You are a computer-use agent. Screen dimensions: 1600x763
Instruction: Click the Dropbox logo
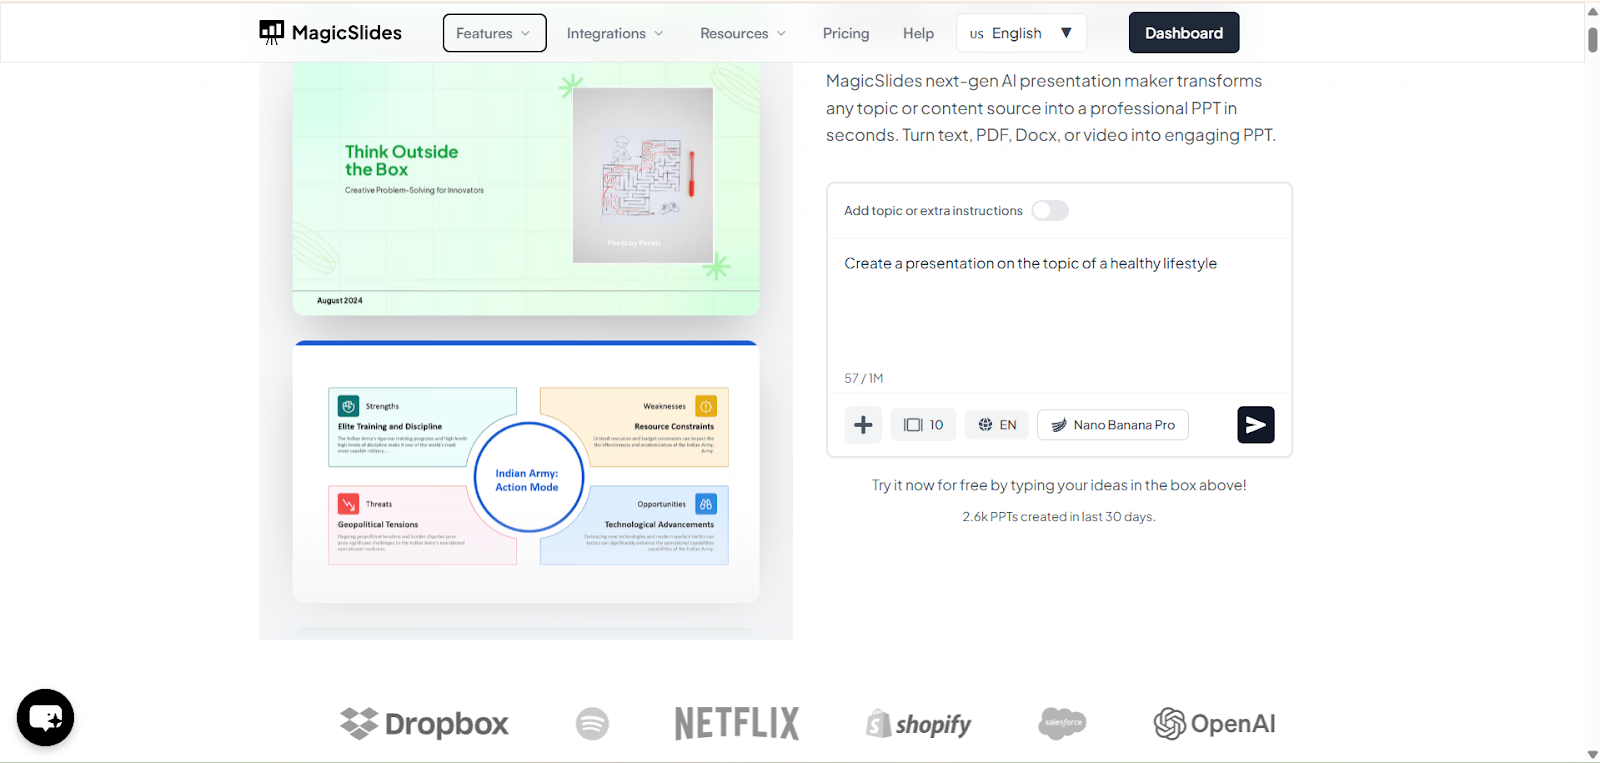click(424, 723)
